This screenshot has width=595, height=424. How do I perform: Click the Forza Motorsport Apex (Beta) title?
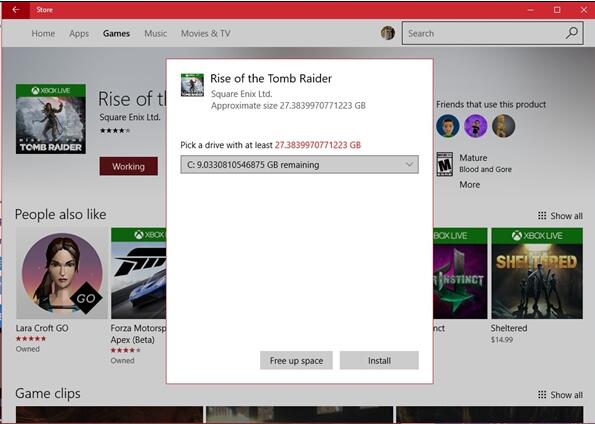click(139, 334)
